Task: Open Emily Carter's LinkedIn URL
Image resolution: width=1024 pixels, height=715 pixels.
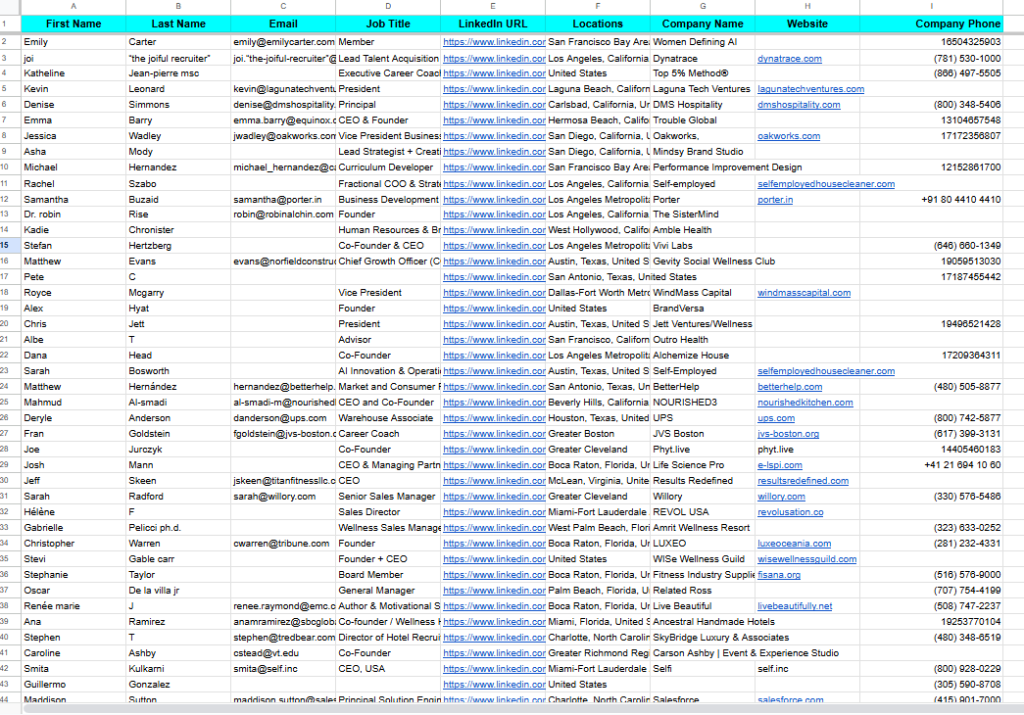Action: (x=494, y=42)
